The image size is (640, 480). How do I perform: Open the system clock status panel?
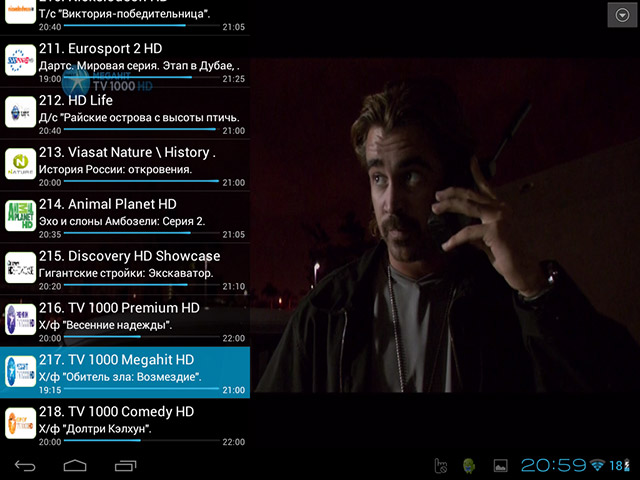coord(553,465)
